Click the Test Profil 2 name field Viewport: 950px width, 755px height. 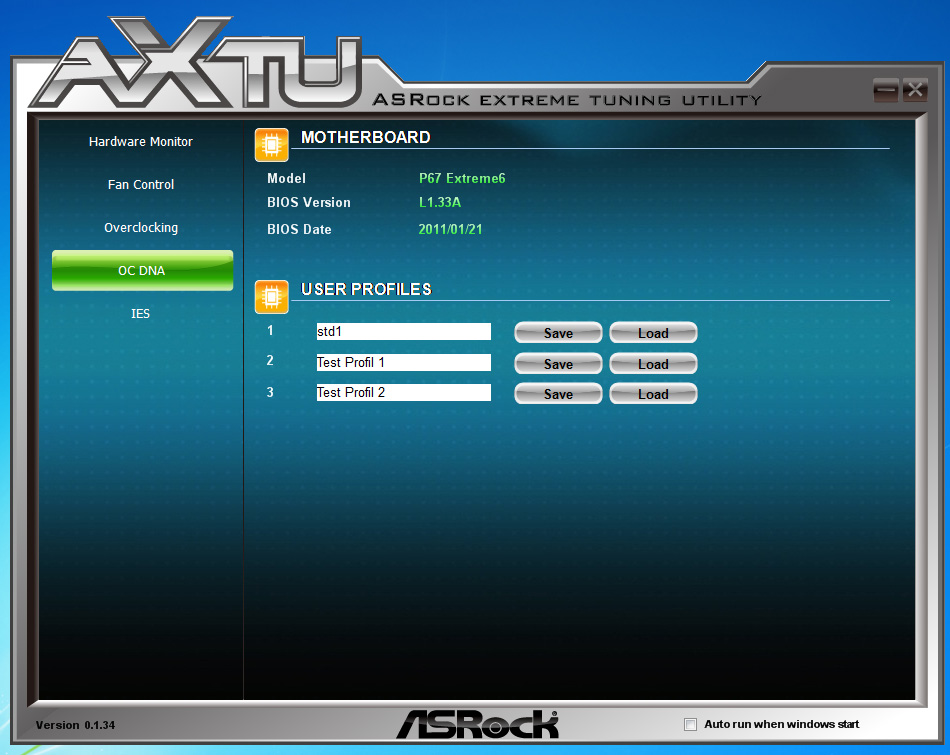tap(404, 393)
